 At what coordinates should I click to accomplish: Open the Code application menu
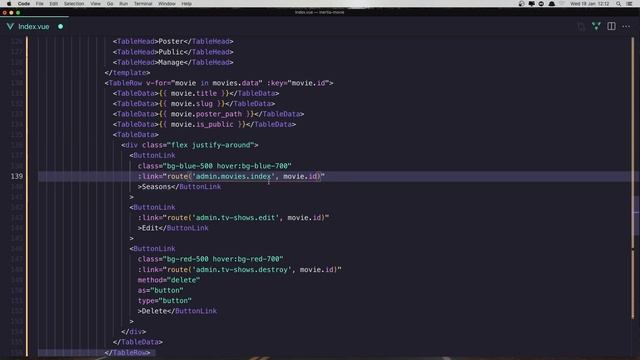[x=24, y=4]
